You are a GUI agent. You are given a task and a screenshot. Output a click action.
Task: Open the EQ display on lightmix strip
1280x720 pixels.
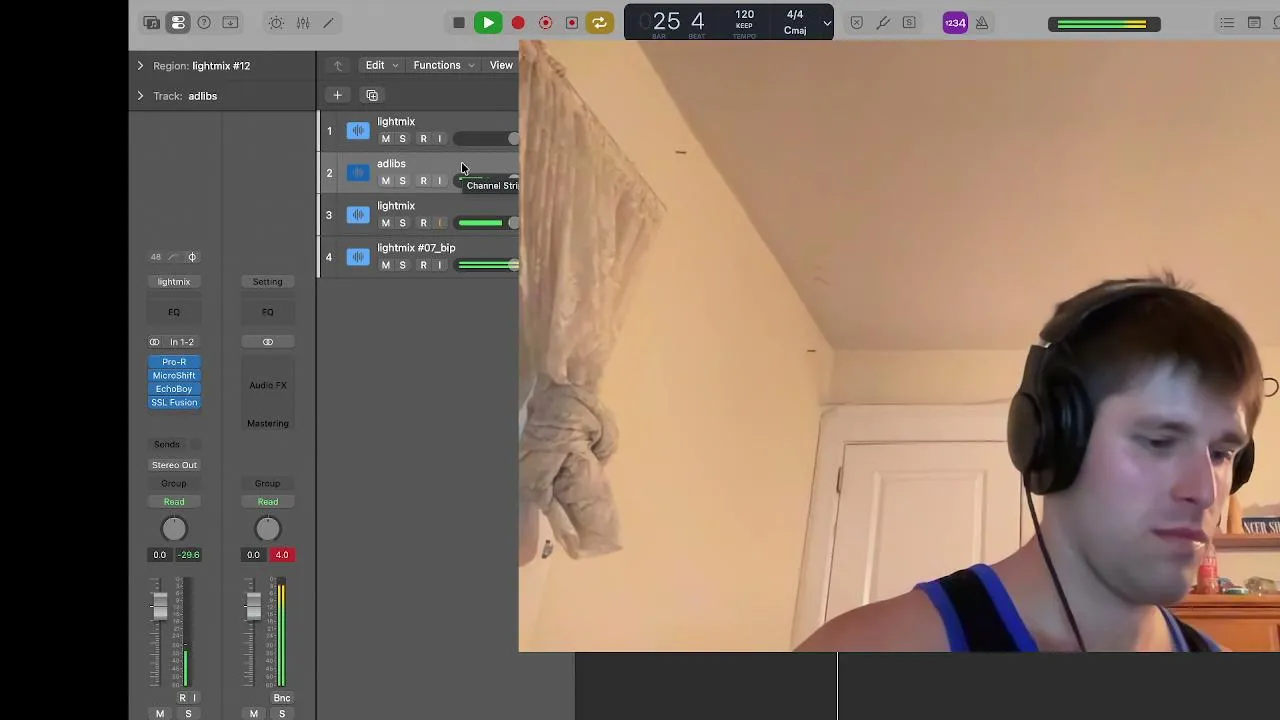click(x=174, y=312)
